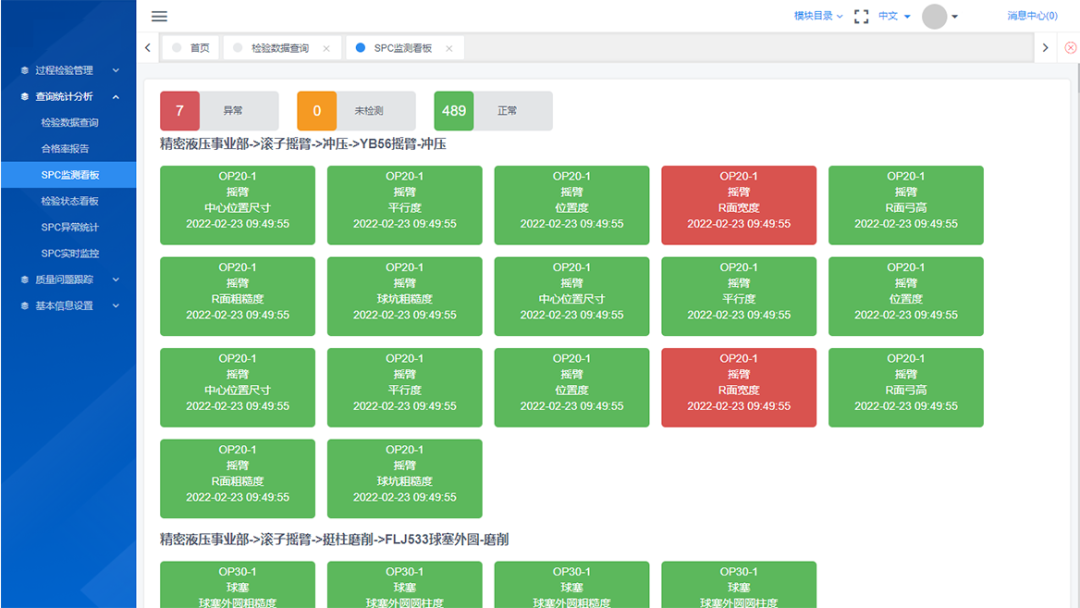Image resolution: width=1080 pixels, height=608 pixels.
Task: Open the 模块目录 dropdown
Action: click(x=818, y=16)
